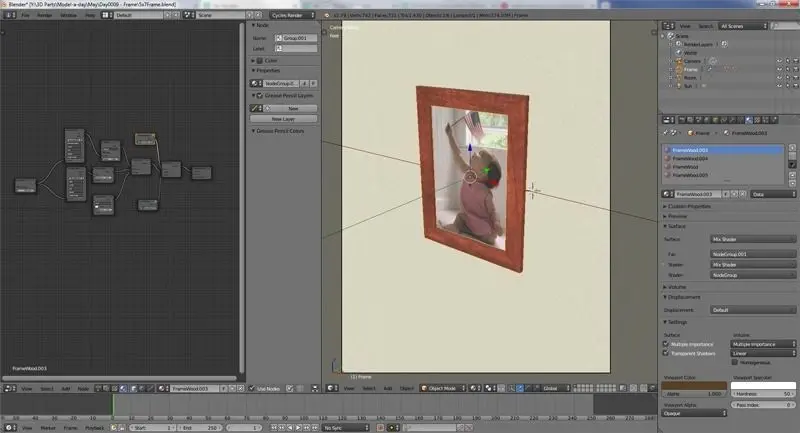Open the Viewport Alpha Opaque dropdown
Screen dimensions: 800x433
pos(694,413)
